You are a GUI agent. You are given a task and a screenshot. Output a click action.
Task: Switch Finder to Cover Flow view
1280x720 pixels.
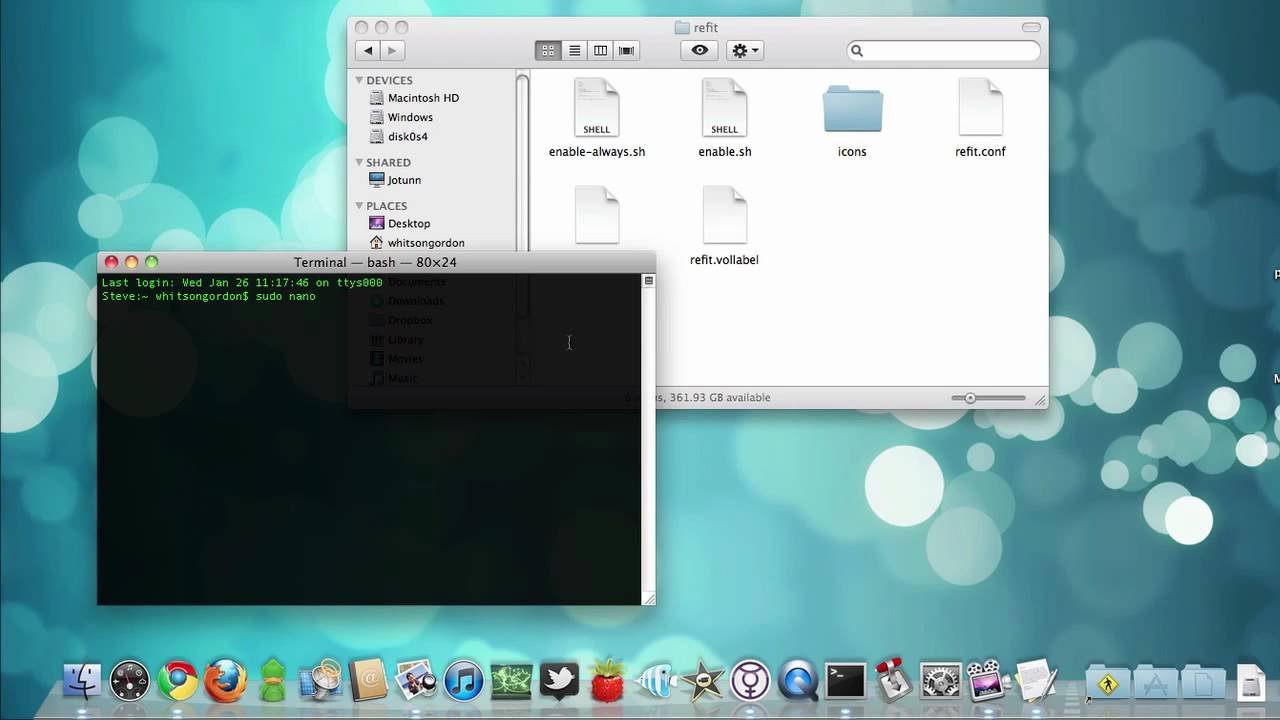click(x=626, y=50)
